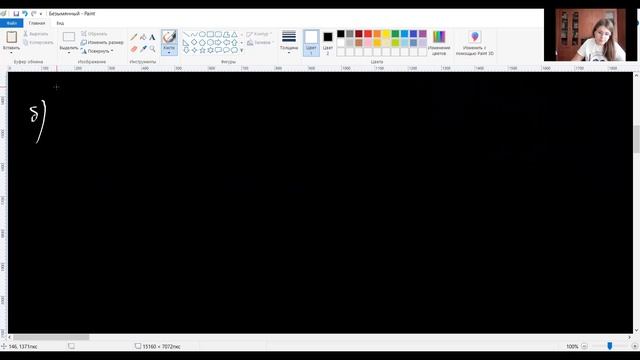The width and height of the screenshot is (640, 360).
Task: Choose the Right arrow shape
Action: pyautogui.click(x=218, y=42)
